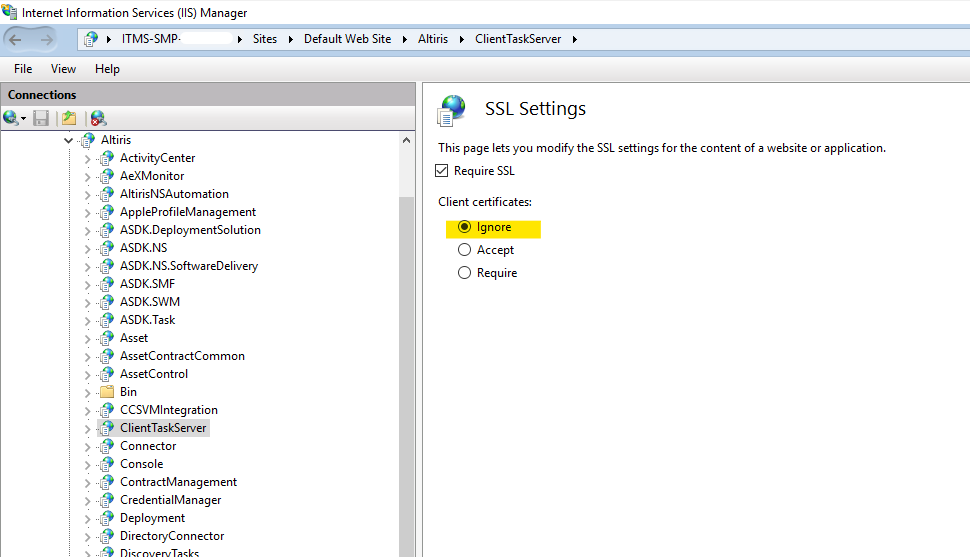Click the Delete Connection icon with red X
This screenshot has height=557, width=970.
pyautogui.click(x=98, y=118)
